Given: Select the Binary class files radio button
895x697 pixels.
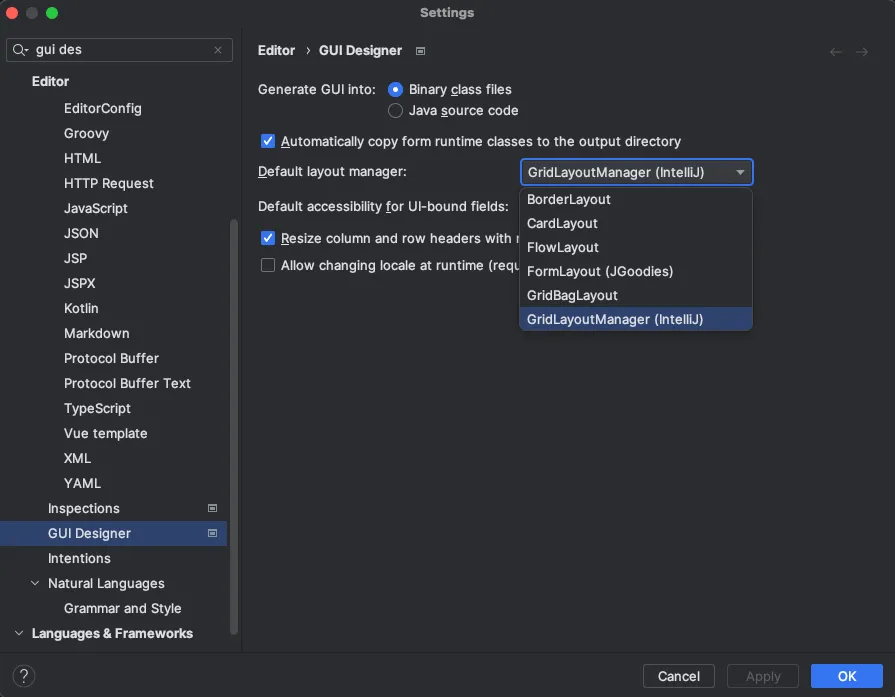Looking at the screenshot, I should tap(396, 89).
